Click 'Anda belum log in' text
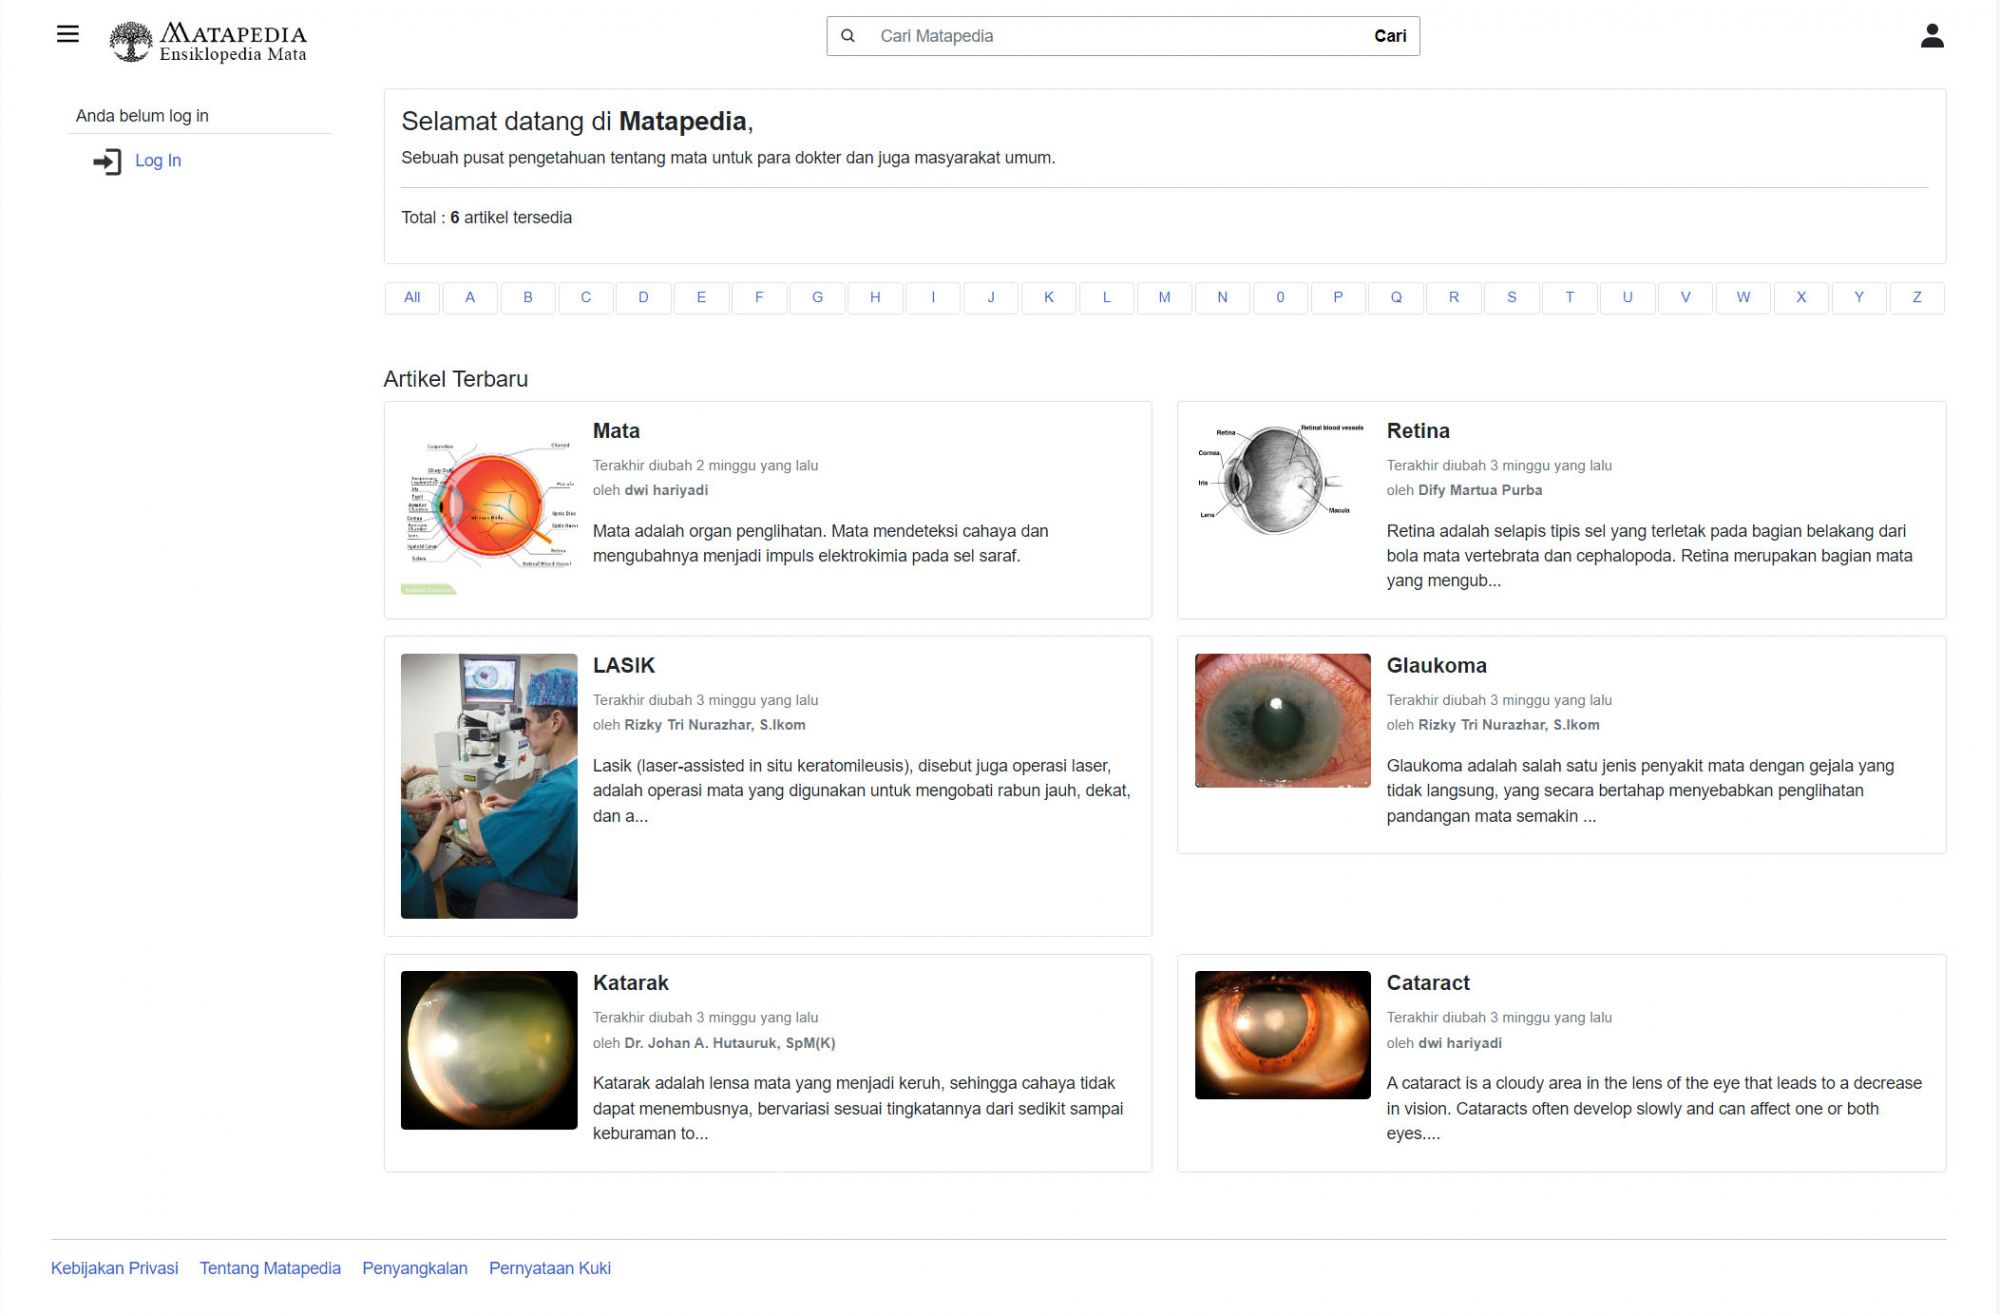 tap(142, 116)
